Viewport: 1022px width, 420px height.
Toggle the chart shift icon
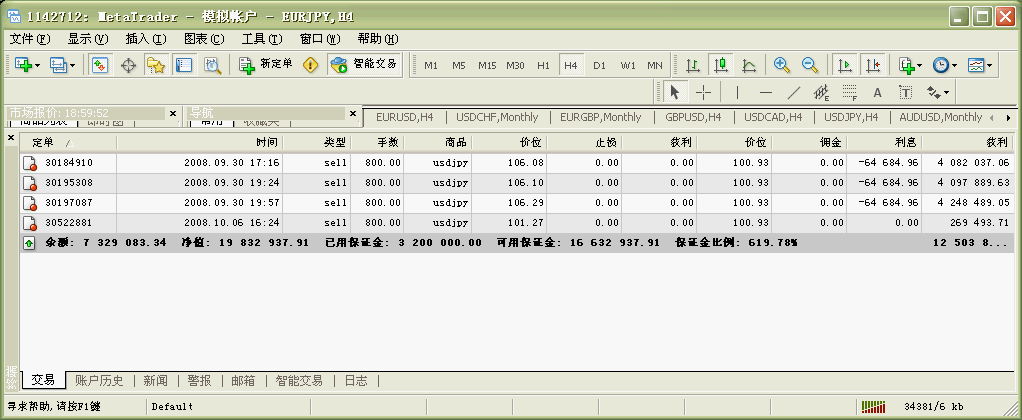pos(873,65)
